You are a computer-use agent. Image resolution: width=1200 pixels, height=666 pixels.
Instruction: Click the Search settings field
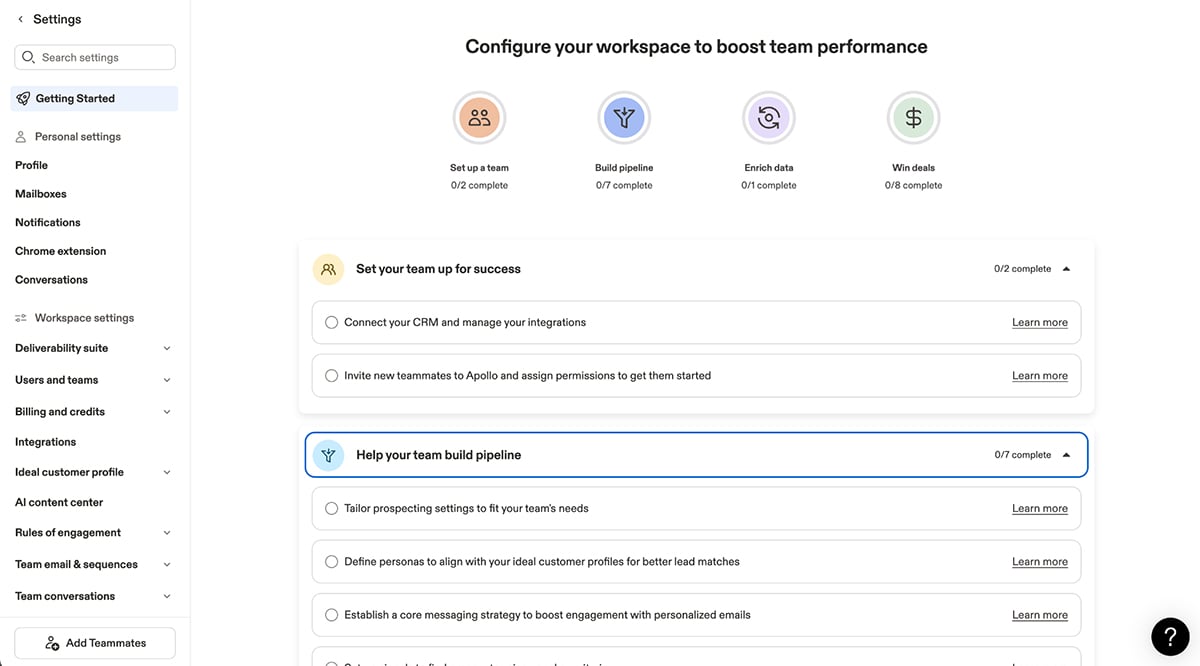(x=94, y=57)
